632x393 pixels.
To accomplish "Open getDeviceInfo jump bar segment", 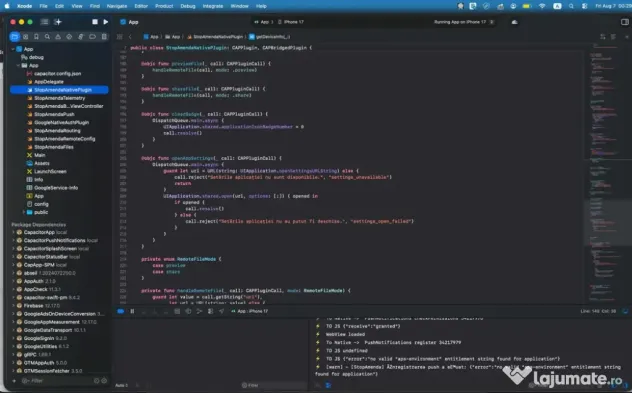I will coord(269,37).
